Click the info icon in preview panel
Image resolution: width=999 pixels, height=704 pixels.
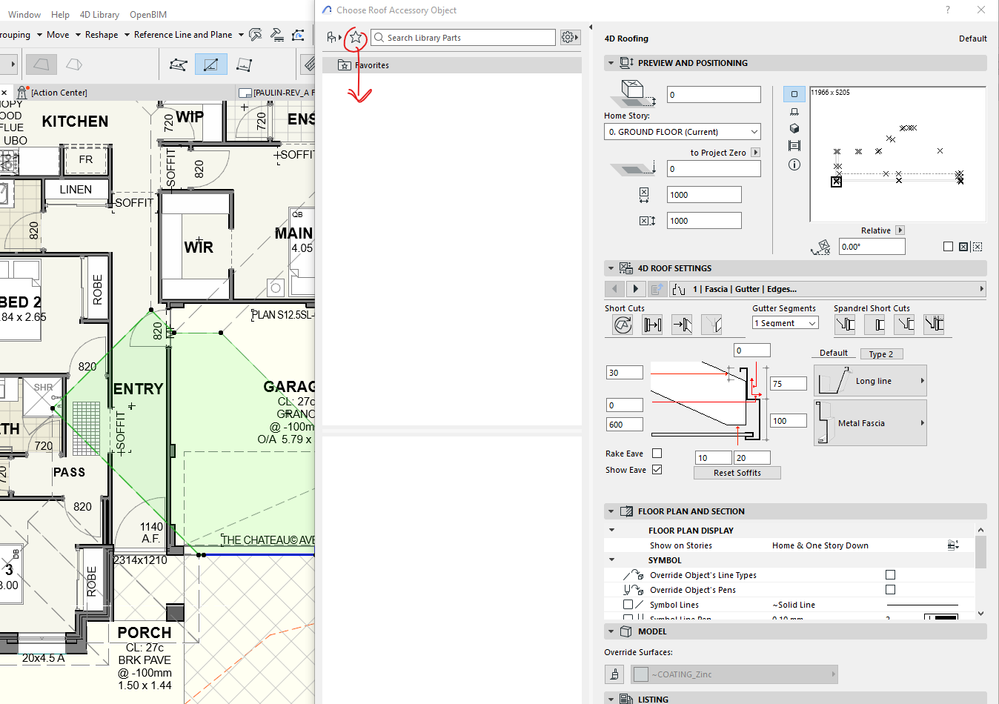point(794,165)
